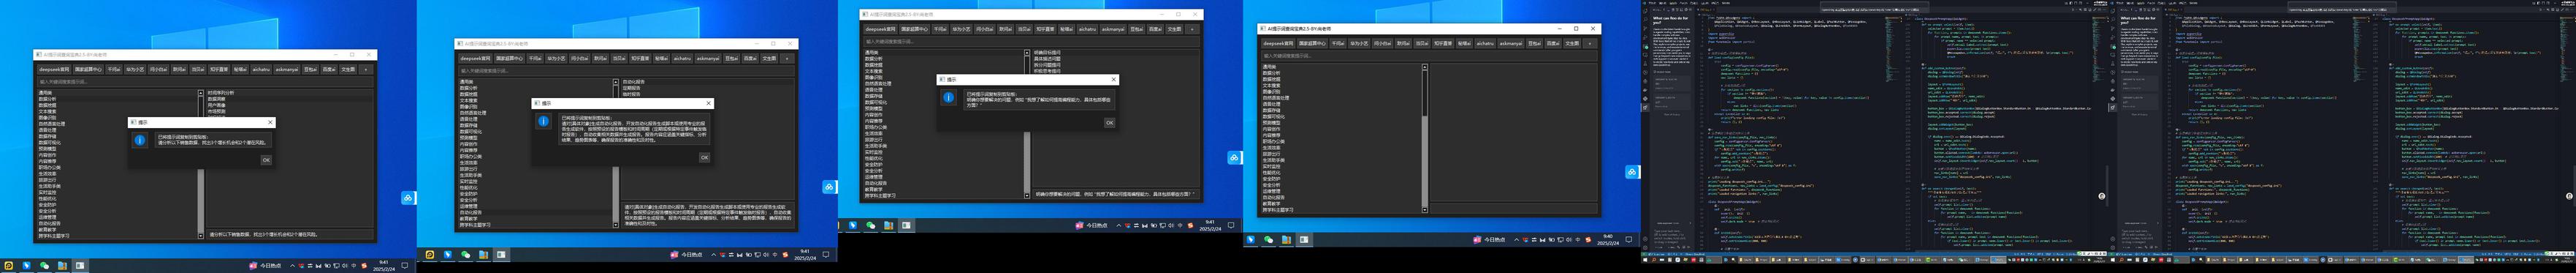This screenshot has width=2576, height=273.
Task: Open notification center on taskbar under popup-free window
Action: click(1629, 240)
